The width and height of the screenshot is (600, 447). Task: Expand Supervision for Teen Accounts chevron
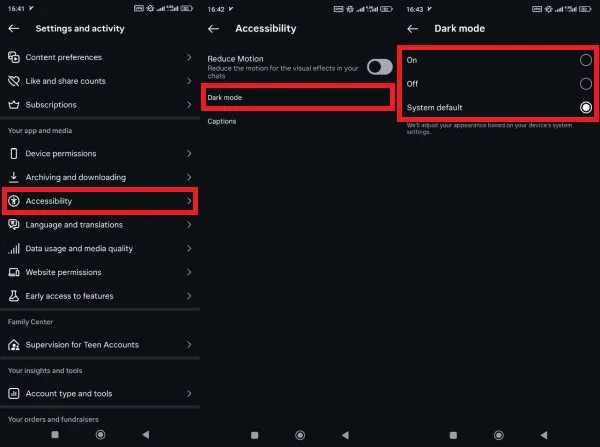189,345
